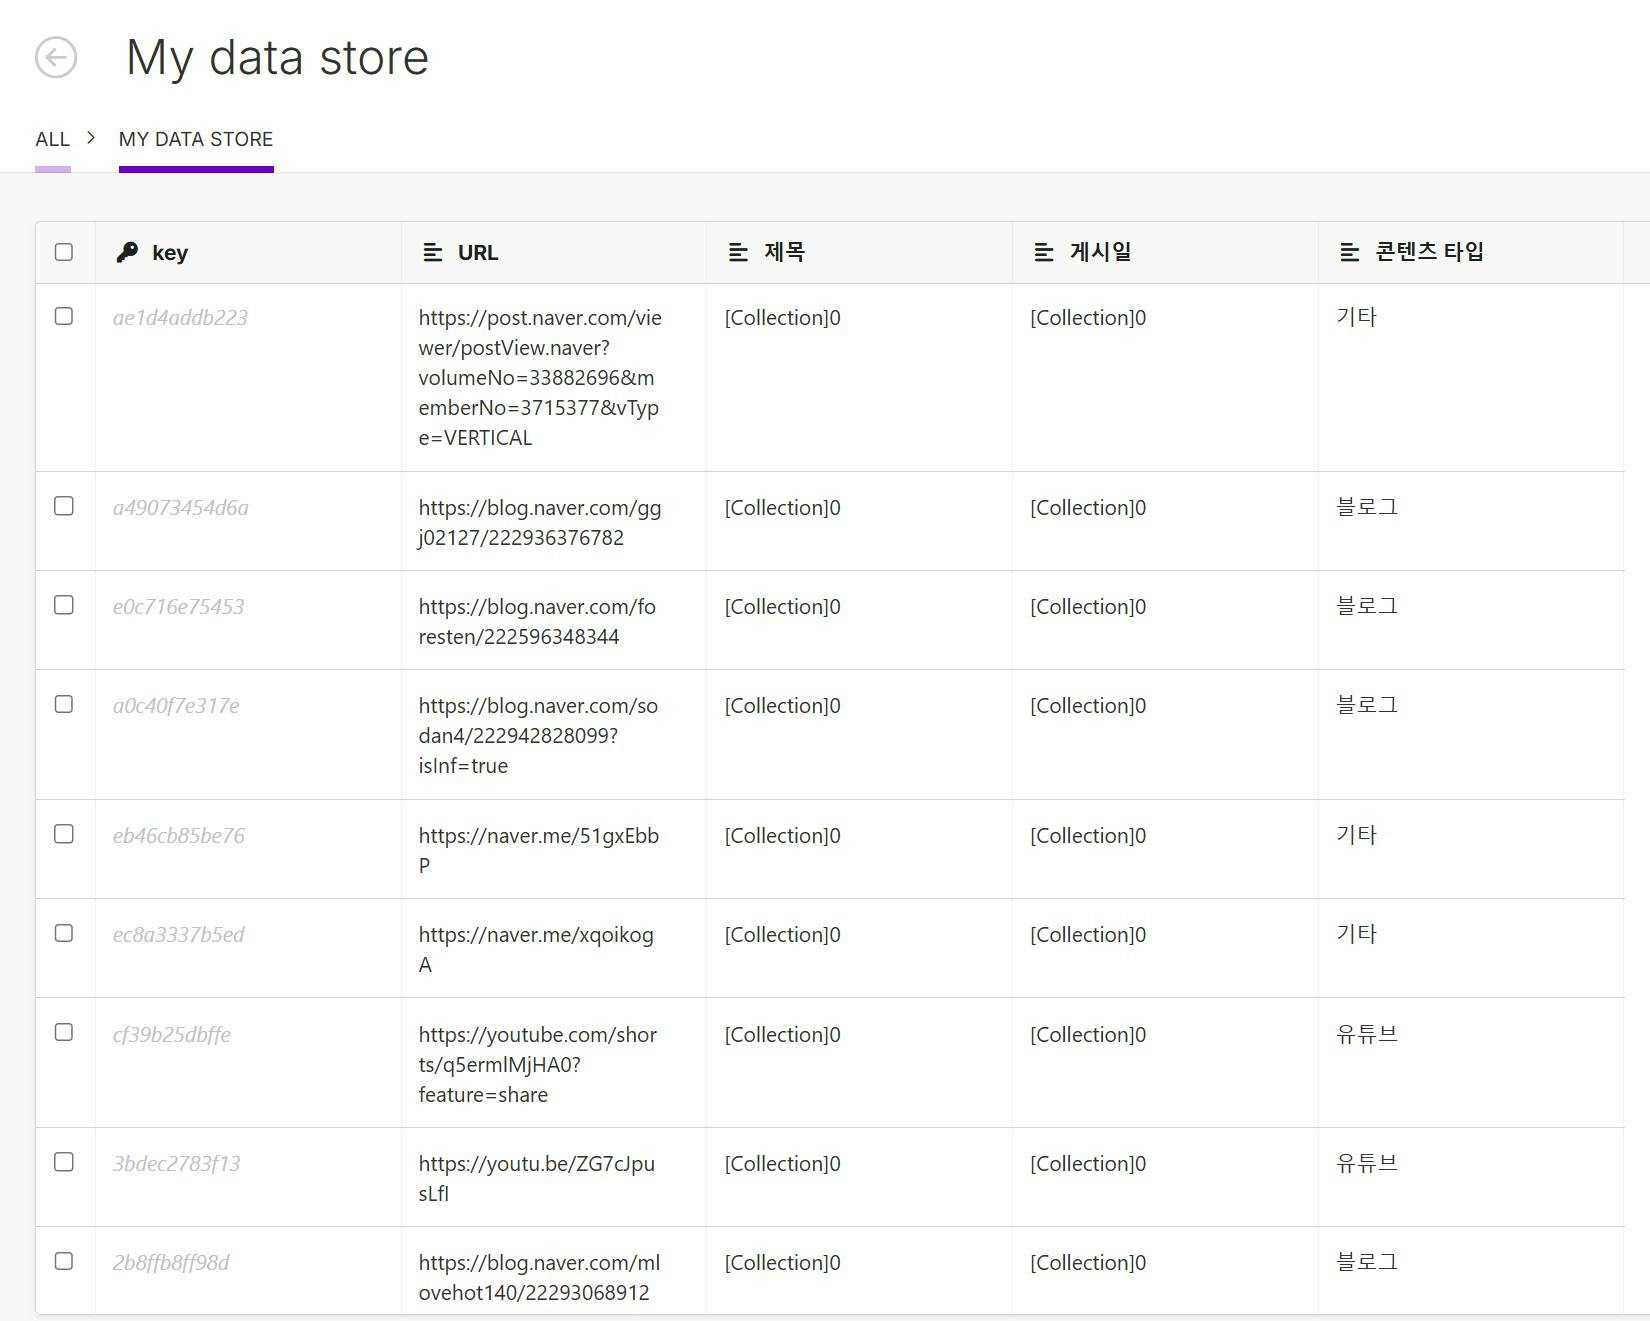Click the key icon in header
The height and width of the screenshot is (1321, 1650).
point(127,252)
